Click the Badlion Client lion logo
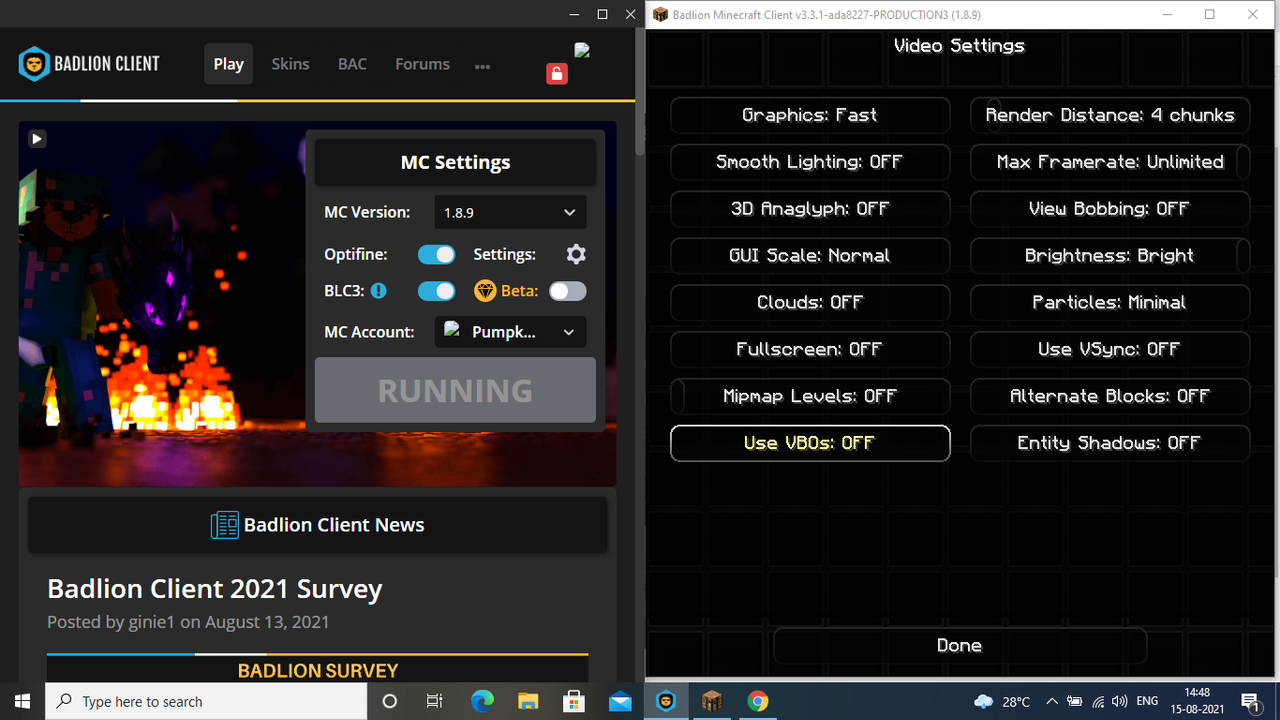Image resolution: width=1280 pixels, height=720 pixels. point(35,64)
